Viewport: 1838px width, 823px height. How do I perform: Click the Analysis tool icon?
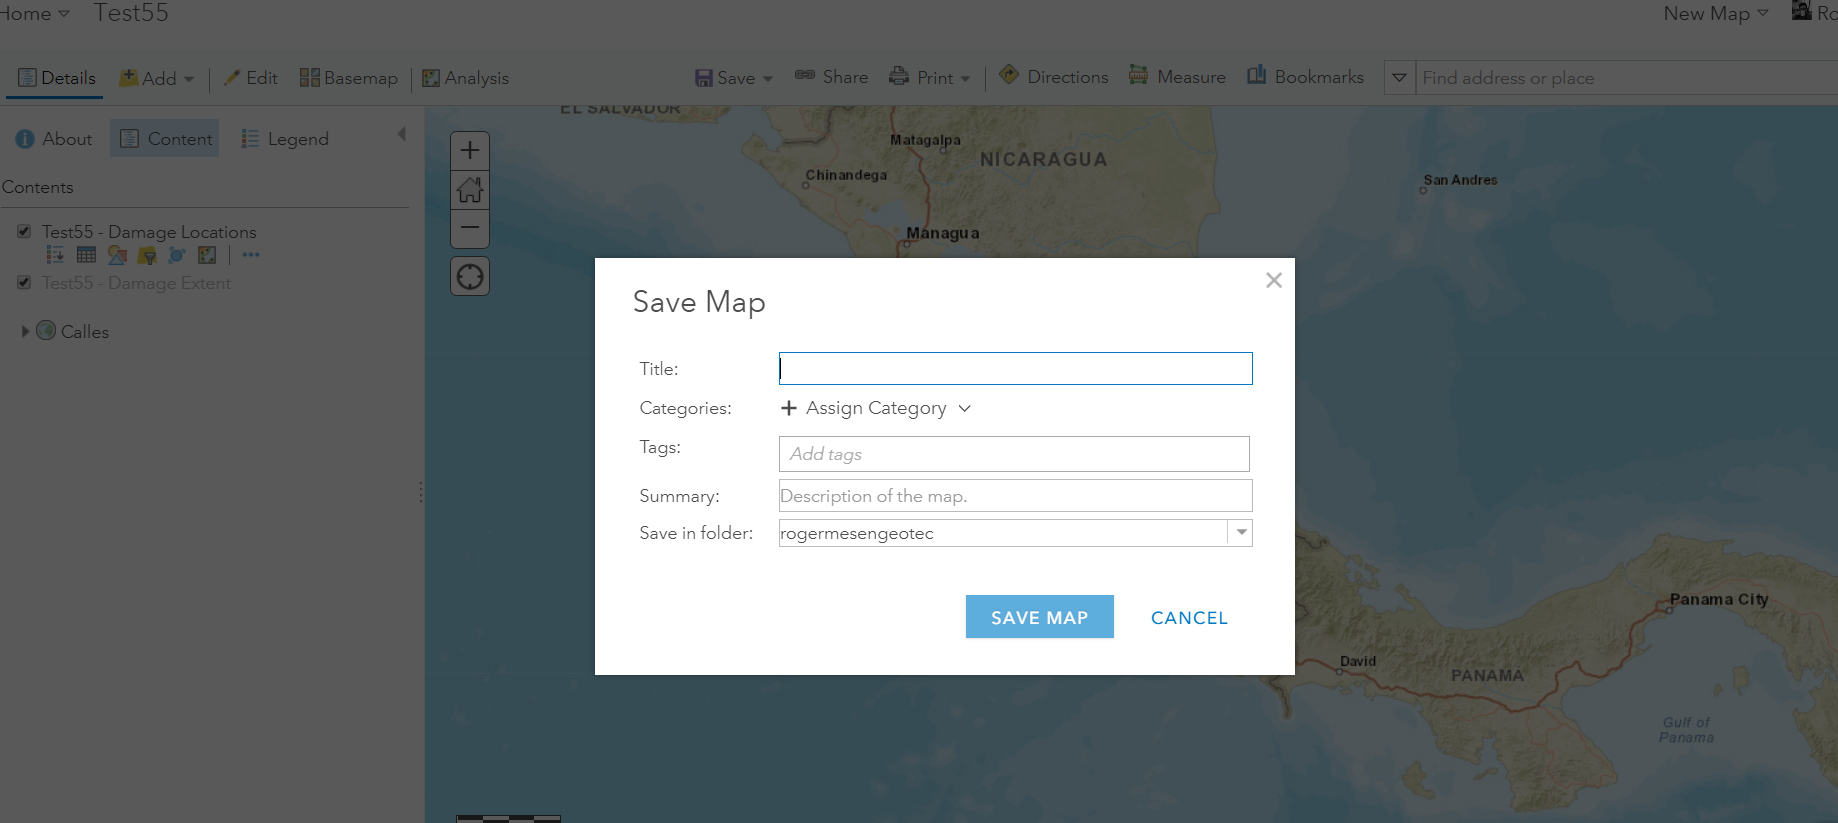(x=431, y=78)
